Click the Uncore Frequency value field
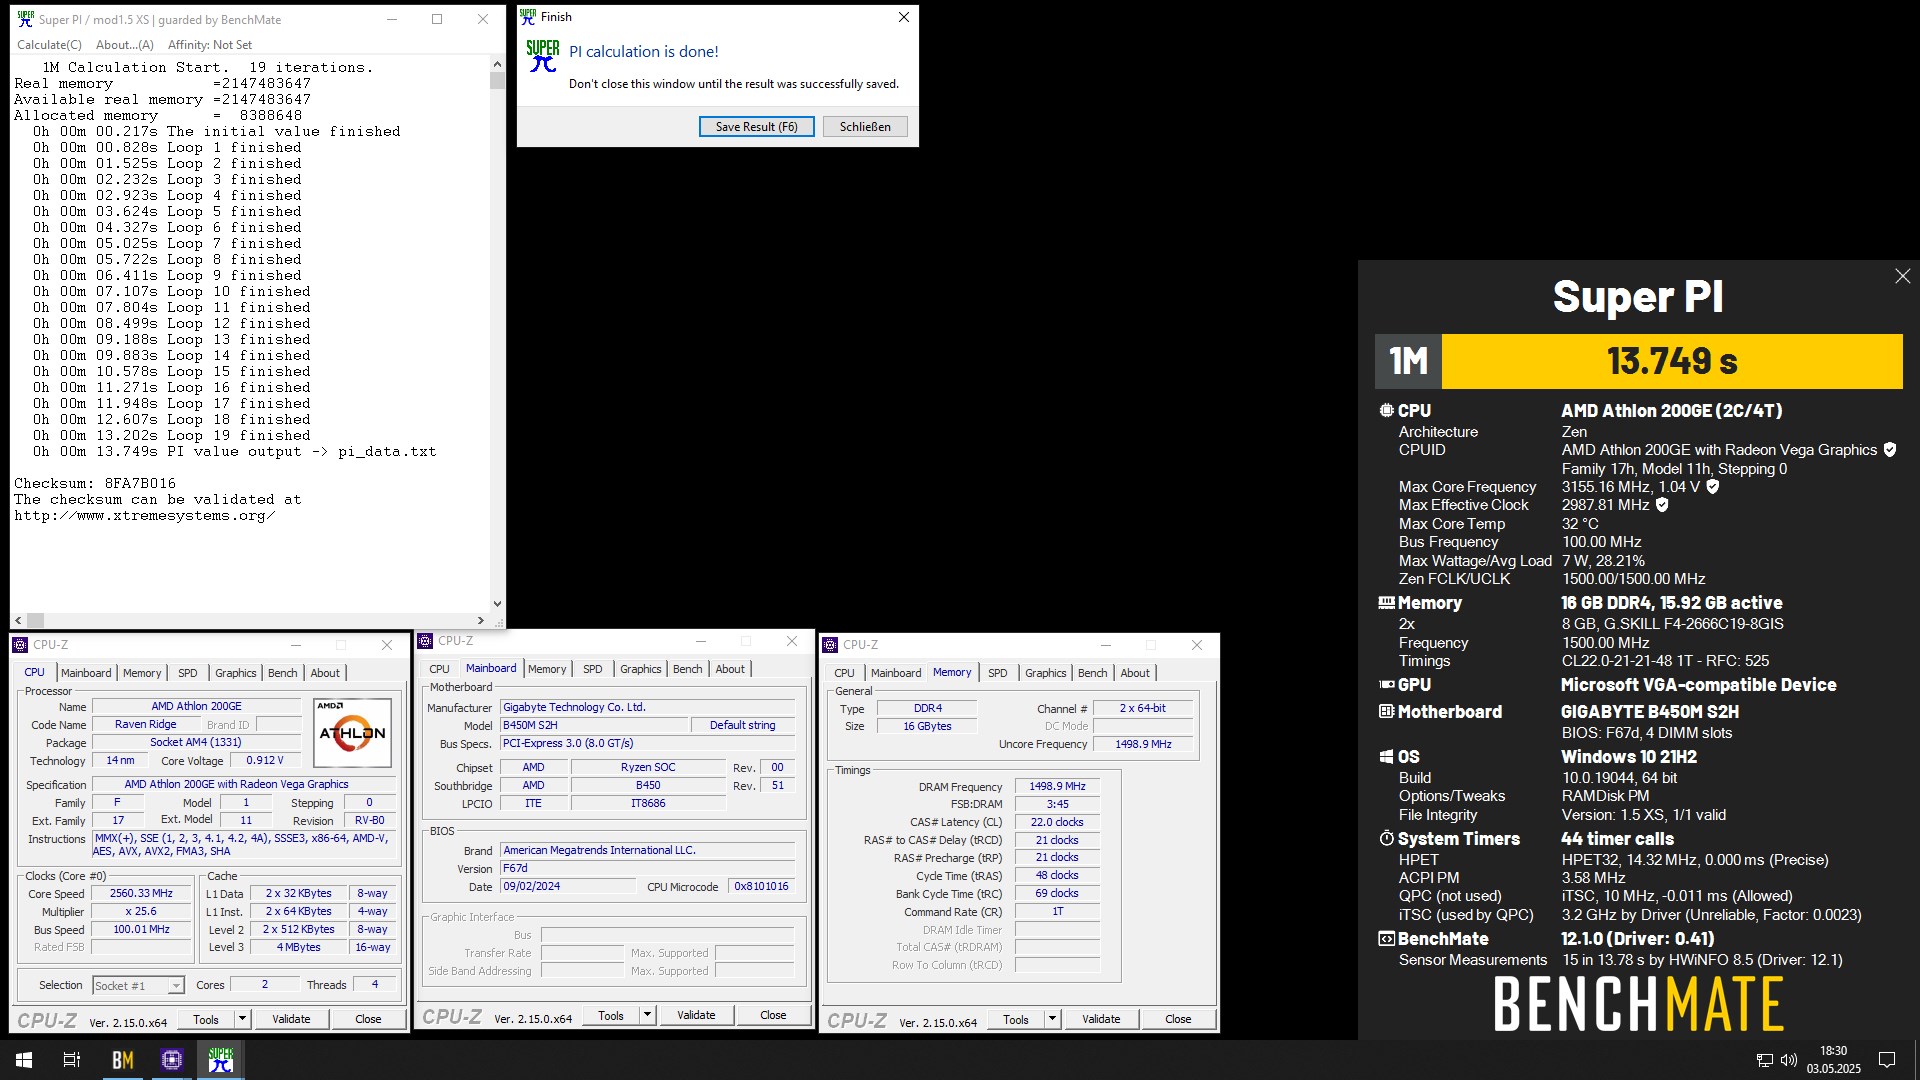Viewport: 1920px width, 1080px height. 1143,745
